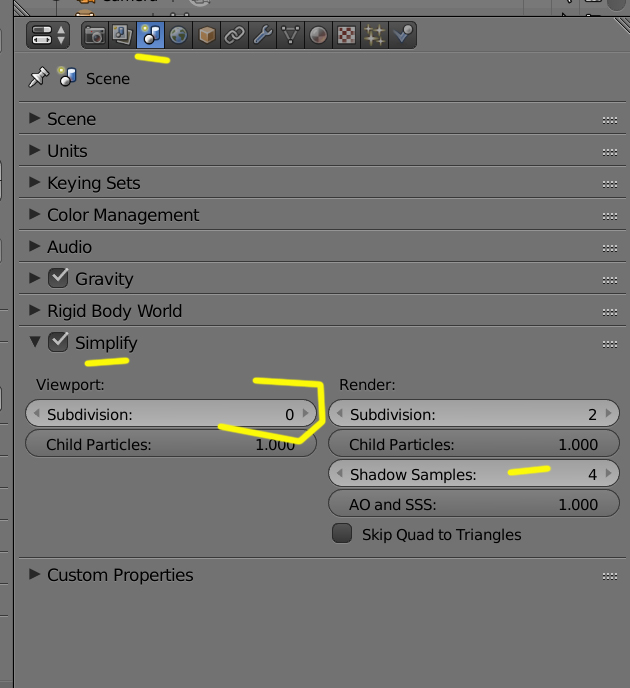The image size is (630, 688).
Task: Increase Render Shadow Samples with right arrow
Action: pyautogui.click(x=608, y=474)
